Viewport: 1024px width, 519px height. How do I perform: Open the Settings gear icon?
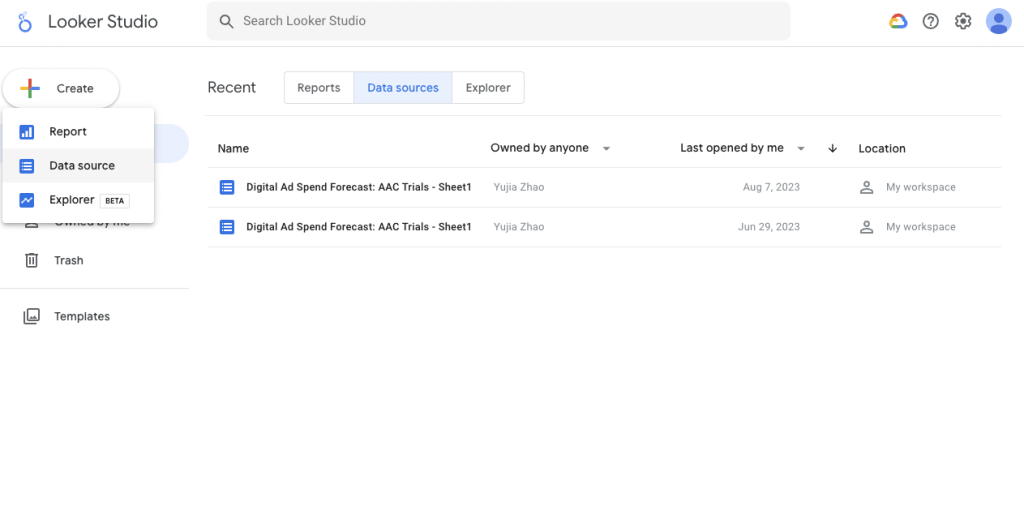tap(963, 22)
